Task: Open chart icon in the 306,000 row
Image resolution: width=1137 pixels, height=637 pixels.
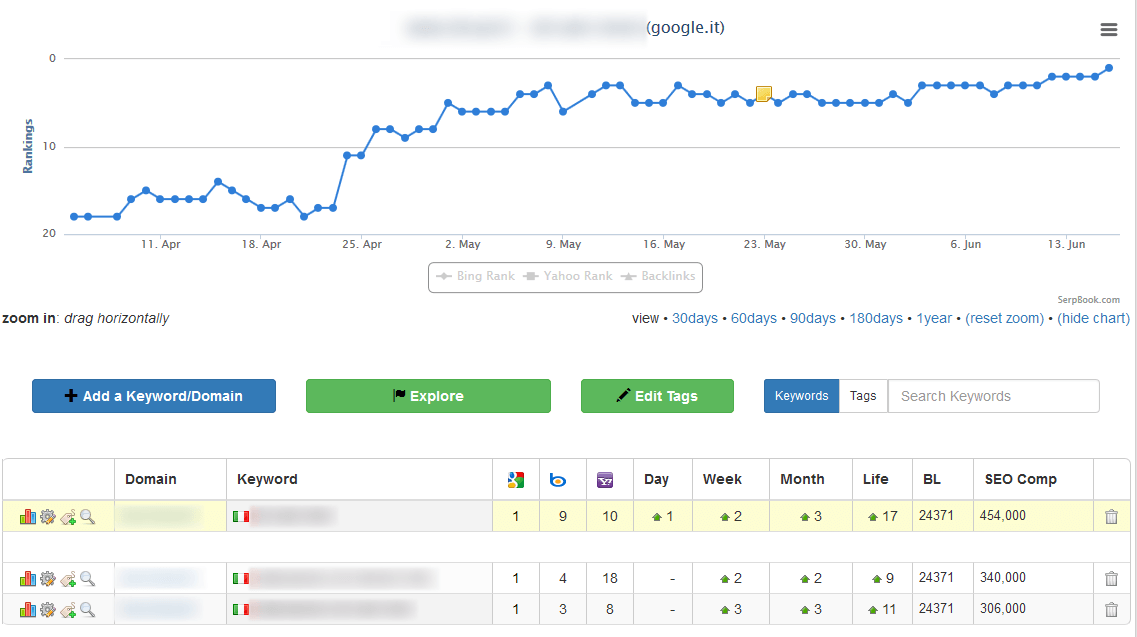Action: coord(28,609)
